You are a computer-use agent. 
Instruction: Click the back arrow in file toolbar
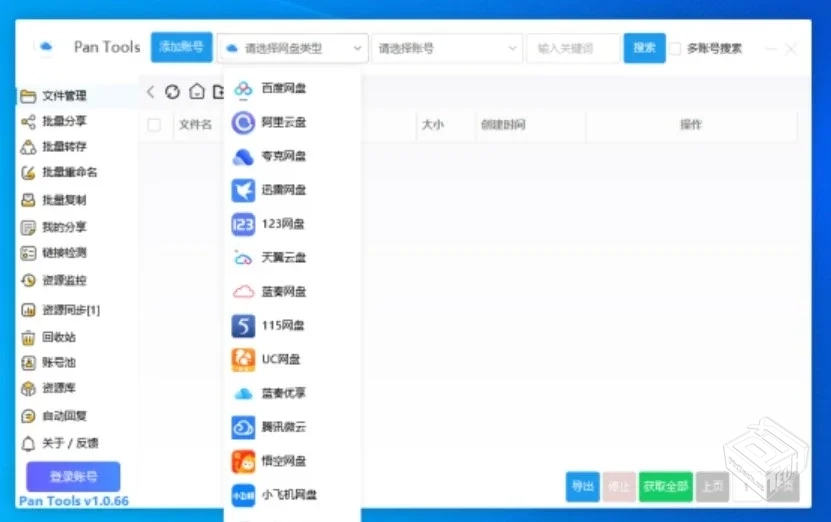point(151,92)
